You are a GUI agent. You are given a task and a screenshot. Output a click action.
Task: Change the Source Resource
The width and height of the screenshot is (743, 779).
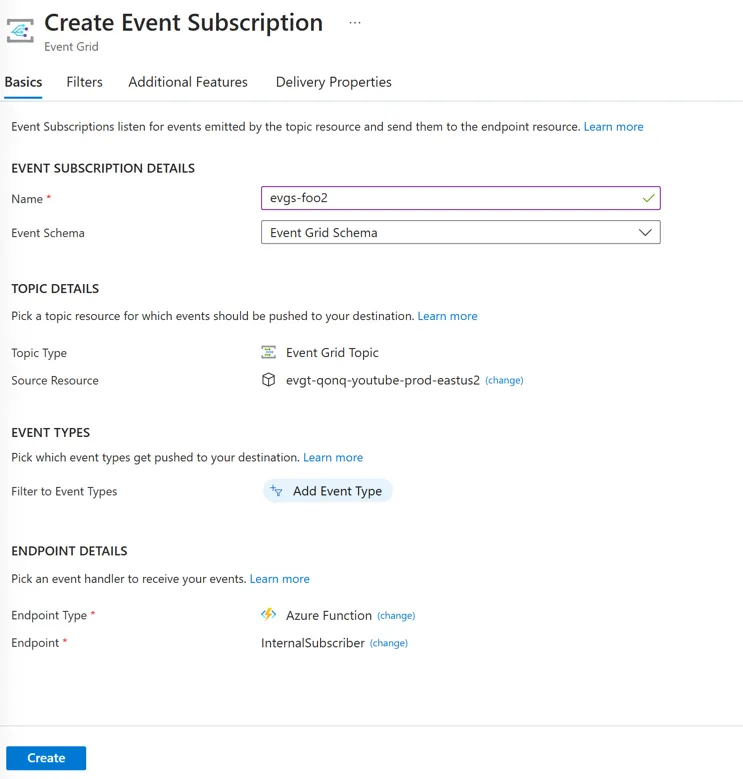click(504, 381)
